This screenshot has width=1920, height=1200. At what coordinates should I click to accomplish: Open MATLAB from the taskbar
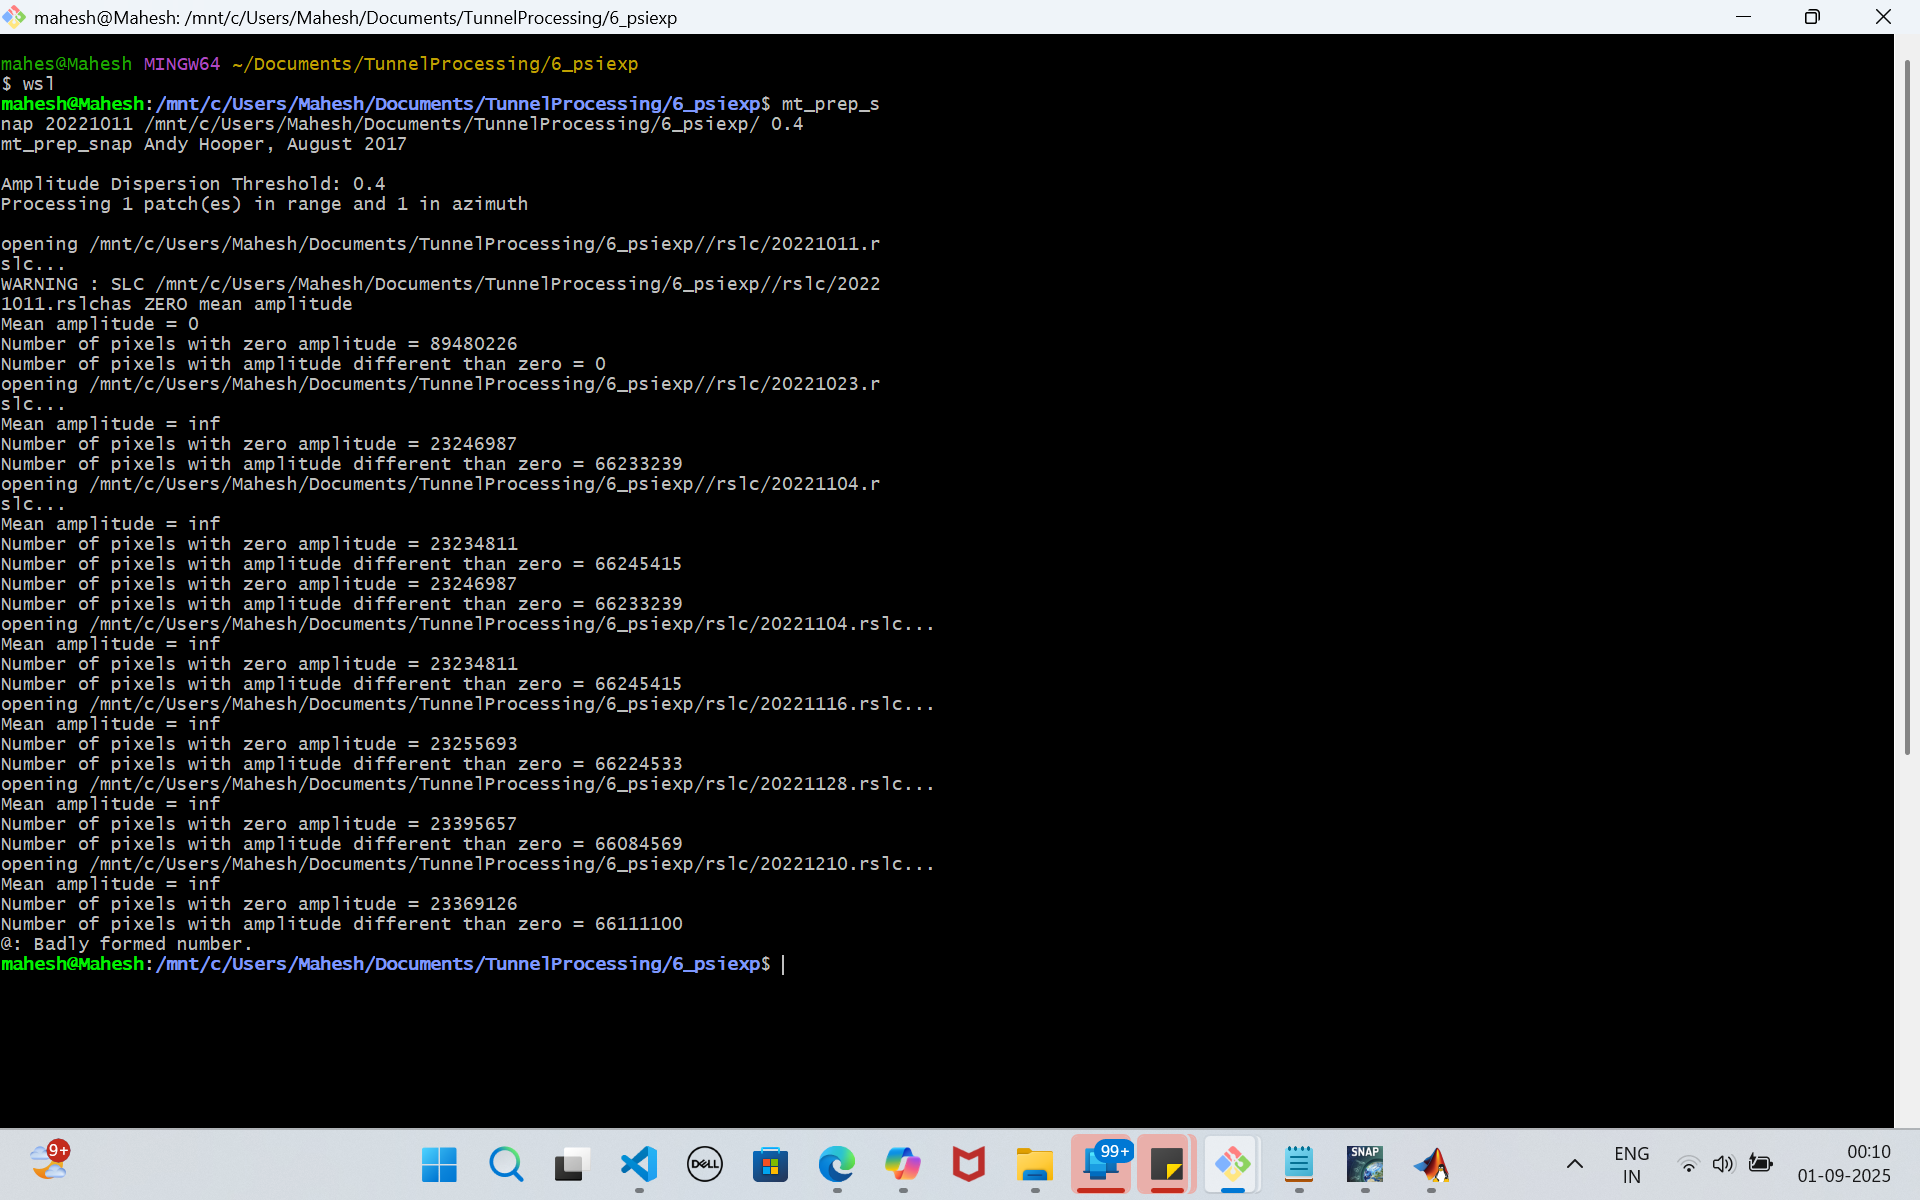tap(1431, 1164)
